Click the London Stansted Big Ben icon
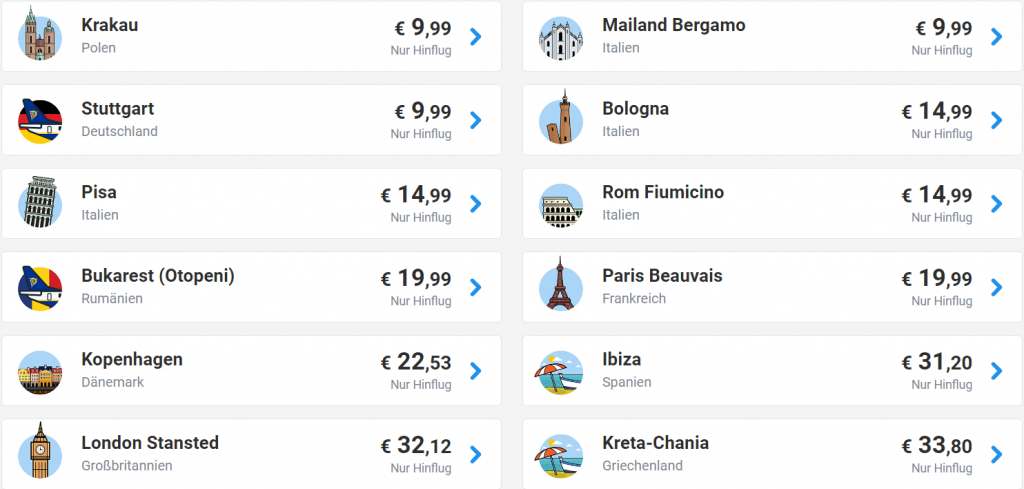This screenshot has width=1024, height=489. click(x=40, y=451)
